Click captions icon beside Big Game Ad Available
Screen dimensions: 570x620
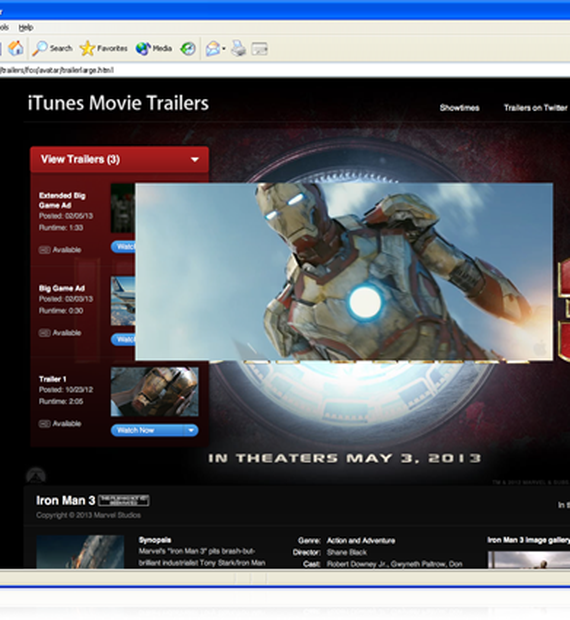click(44, 333)
